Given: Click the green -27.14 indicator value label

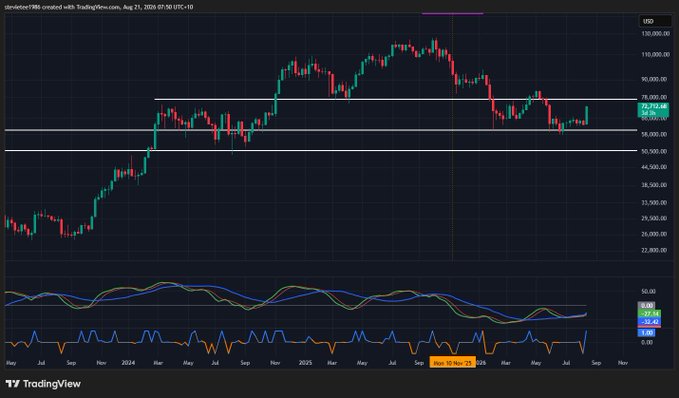Looking at the screenshot, I should tap(650, 314).
